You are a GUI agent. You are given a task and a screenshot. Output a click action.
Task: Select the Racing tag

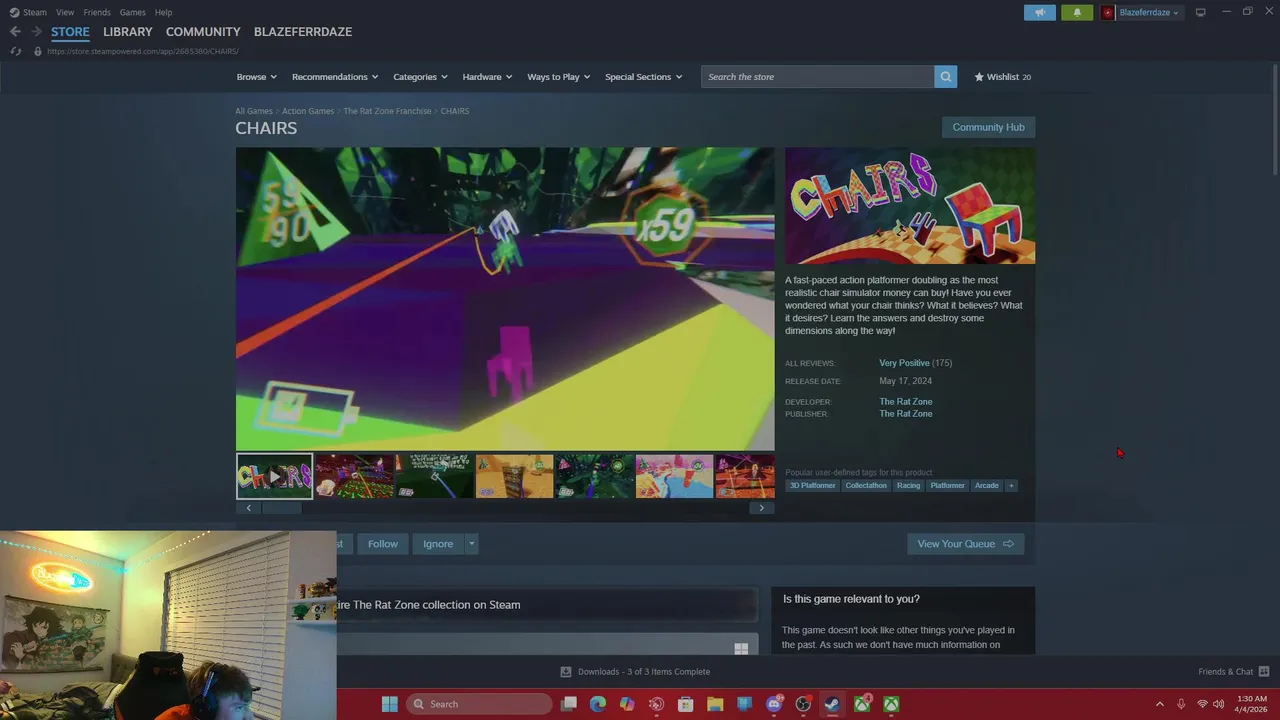[x=908, y=486]
